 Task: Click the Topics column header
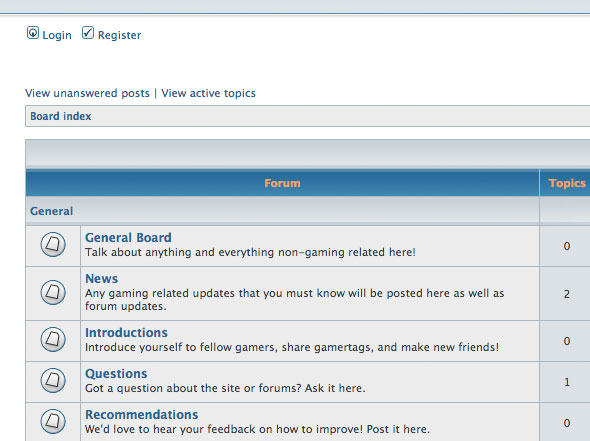567,183
